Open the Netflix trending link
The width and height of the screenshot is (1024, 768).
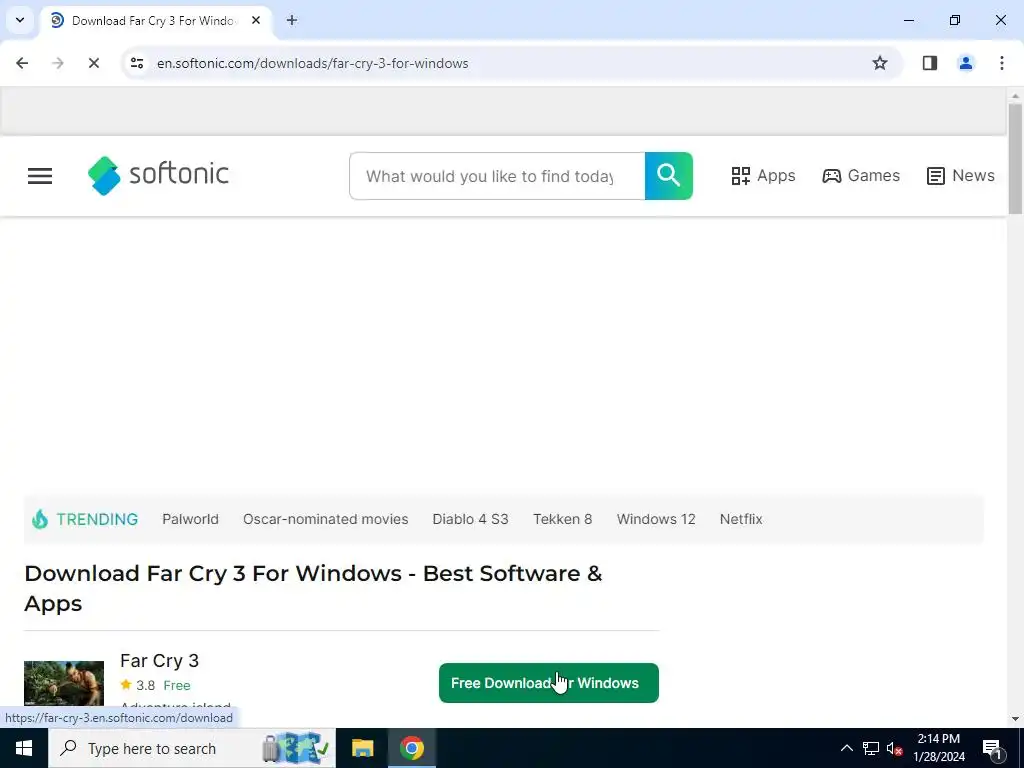click(741, 519)
